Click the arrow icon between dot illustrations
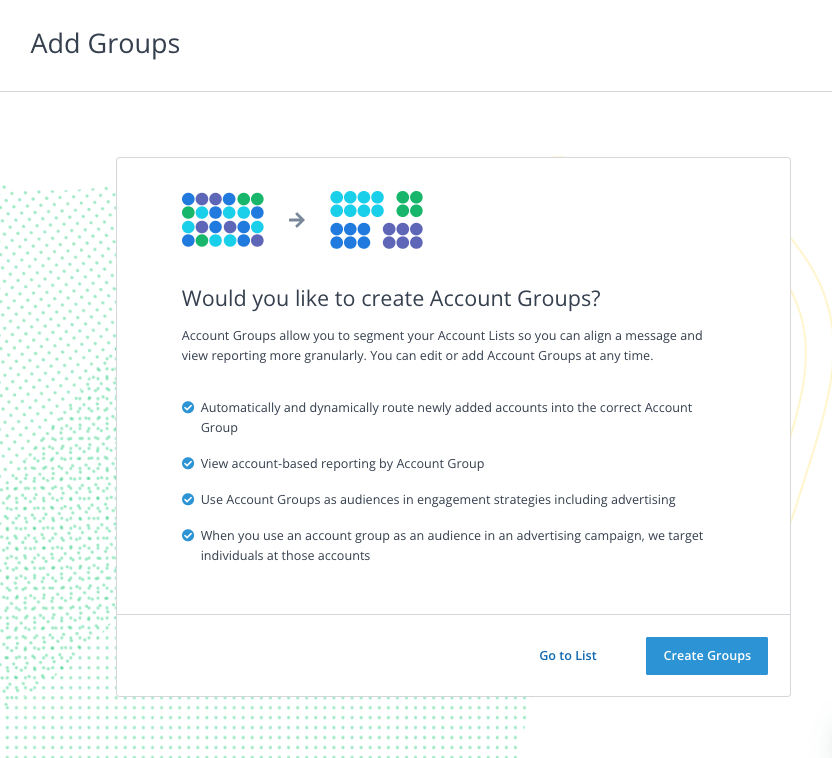Viewport: 832px width, 758px height. point(297,220)
